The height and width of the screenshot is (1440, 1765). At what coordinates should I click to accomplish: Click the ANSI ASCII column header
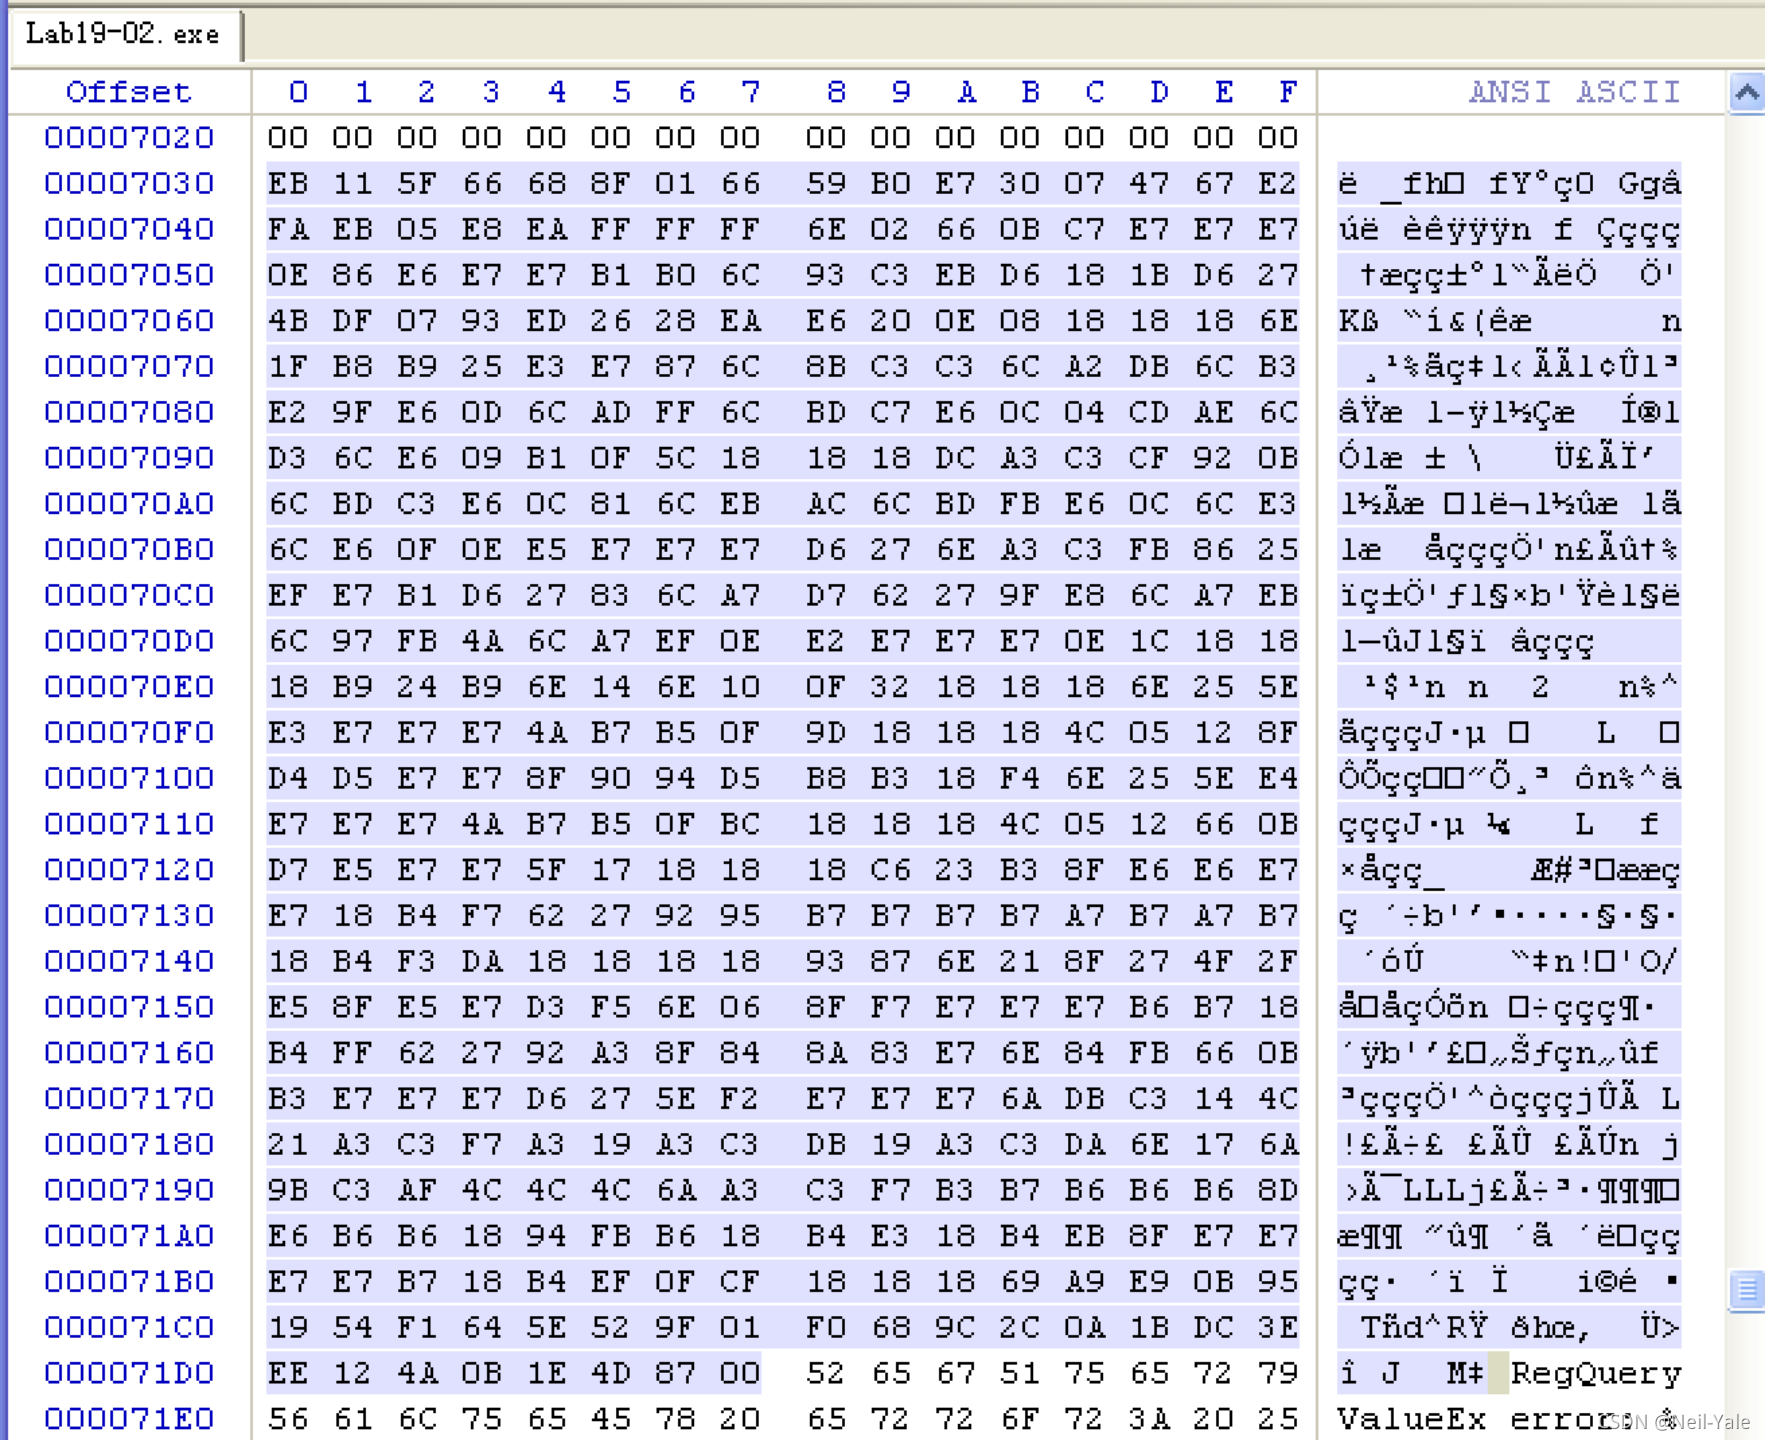[x=1575, y=93]
